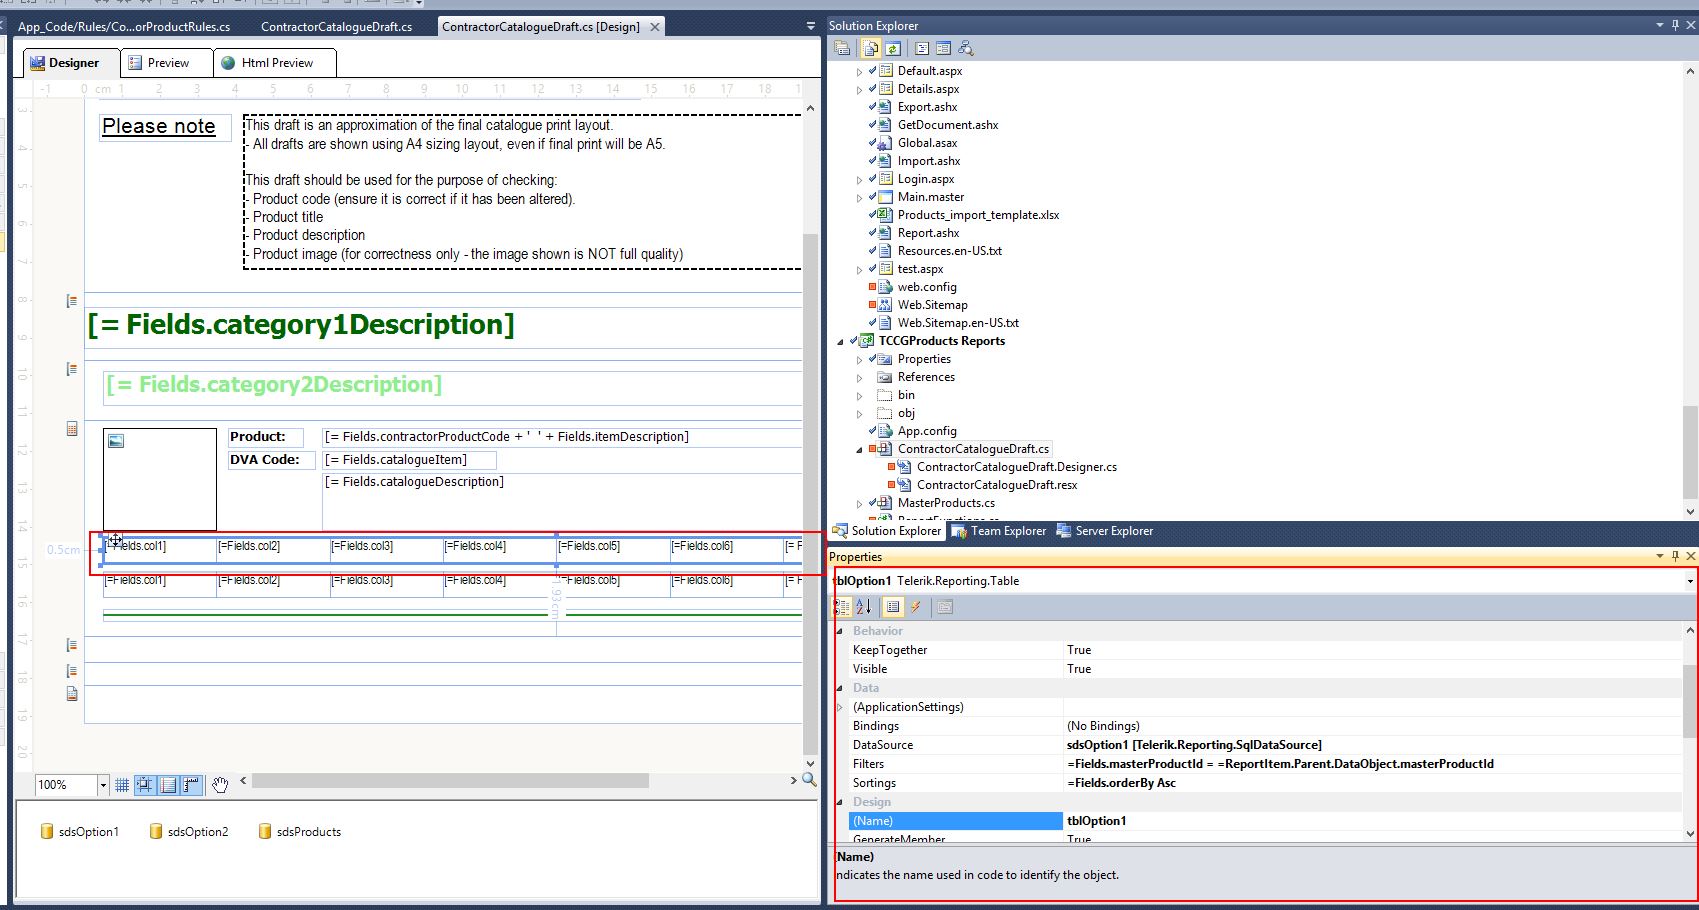
Task: Switch to Team Explorer panel tab
Action: (999, 531)
